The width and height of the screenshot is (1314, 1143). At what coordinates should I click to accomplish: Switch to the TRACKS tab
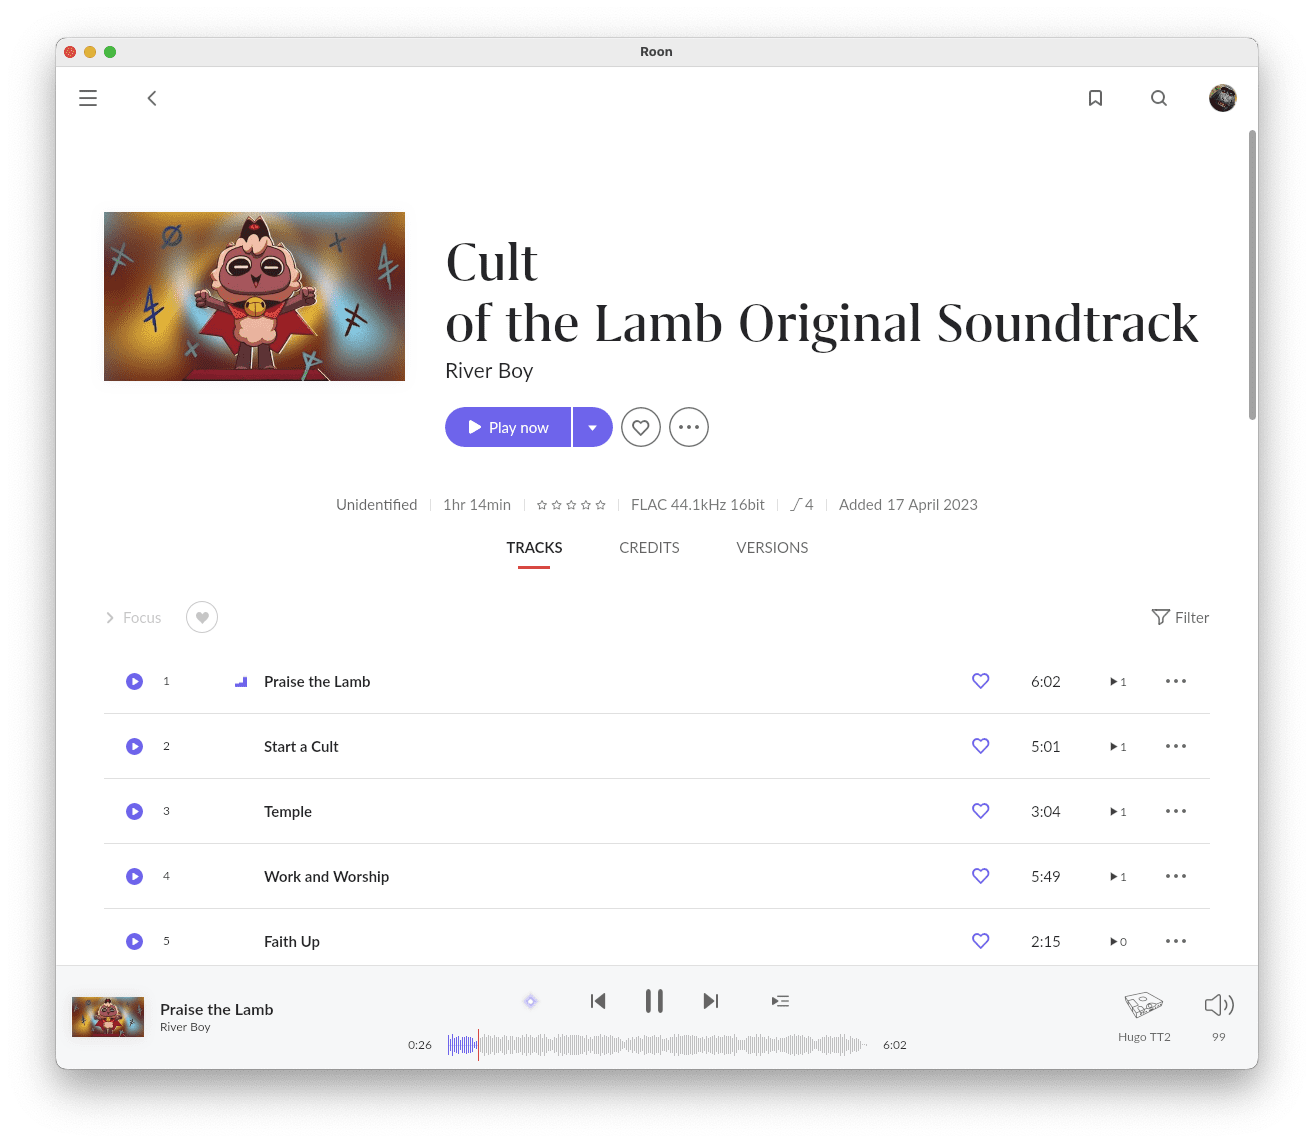534,548
